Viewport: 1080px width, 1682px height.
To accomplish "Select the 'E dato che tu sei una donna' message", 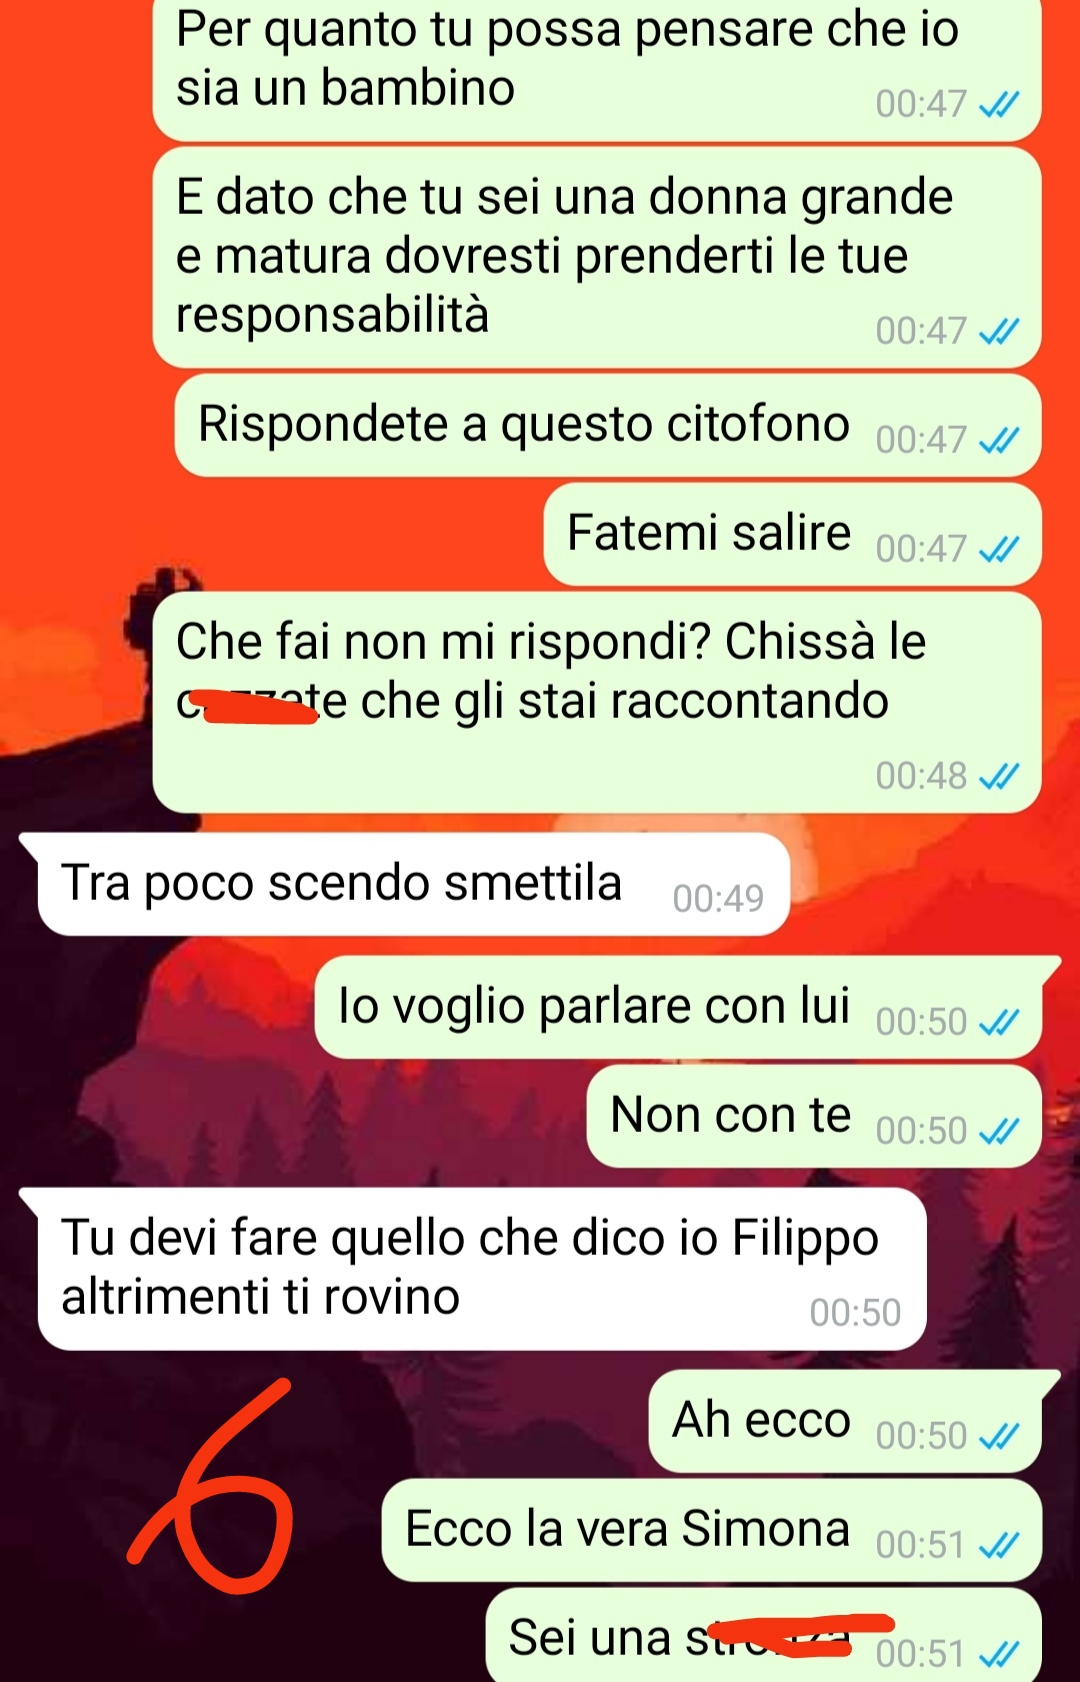I will tap(597, 257).
